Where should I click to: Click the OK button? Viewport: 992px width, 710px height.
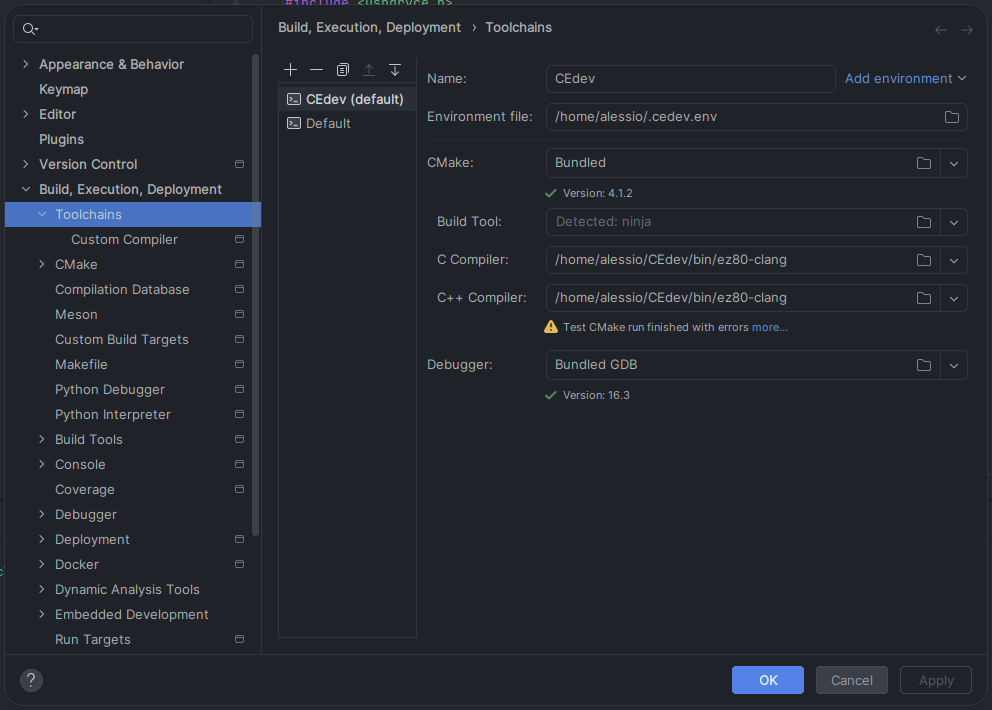(x=767, y=680)
